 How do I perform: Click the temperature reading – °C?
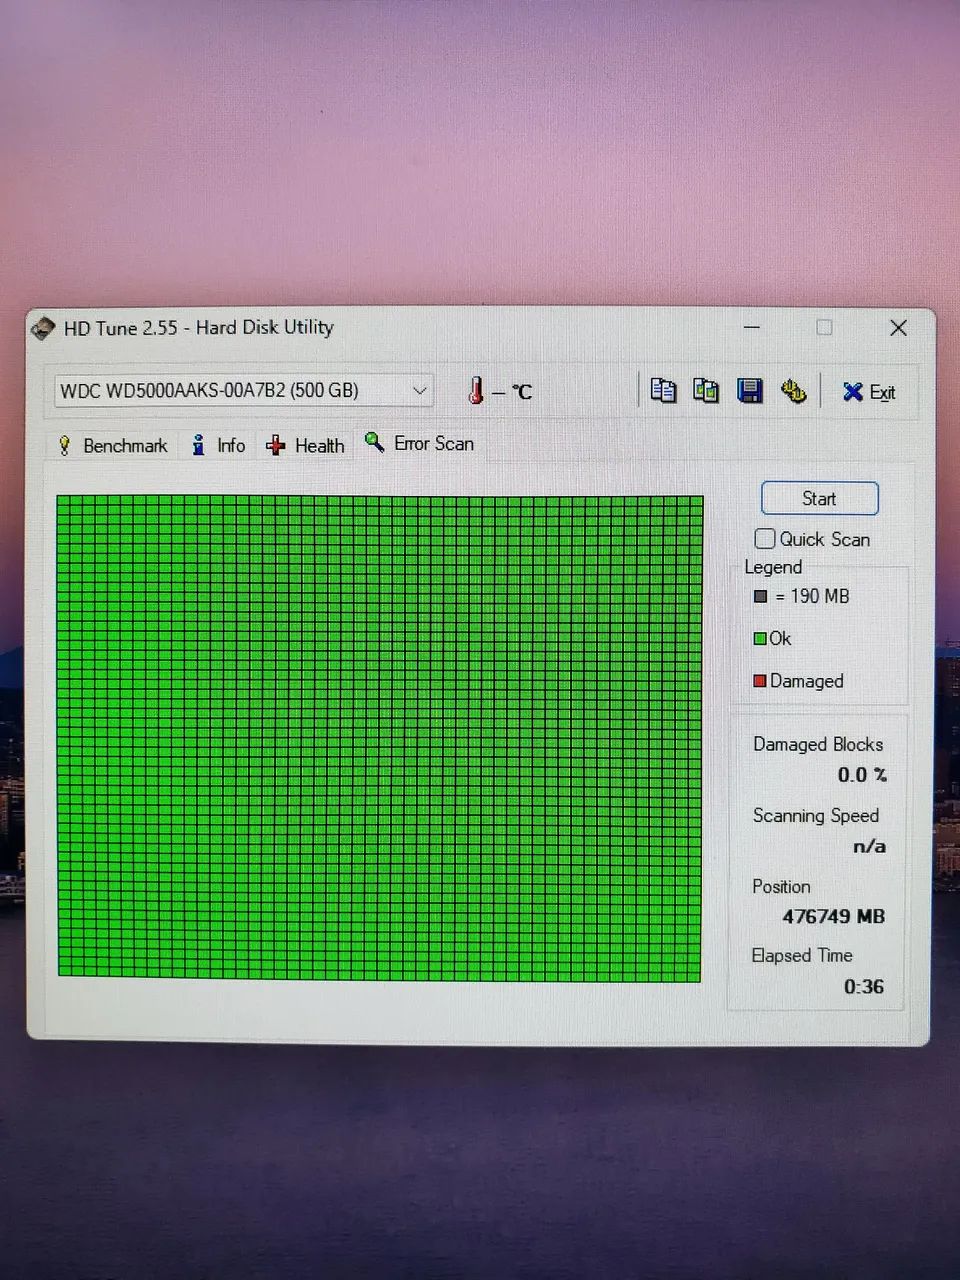coord(512,391)
